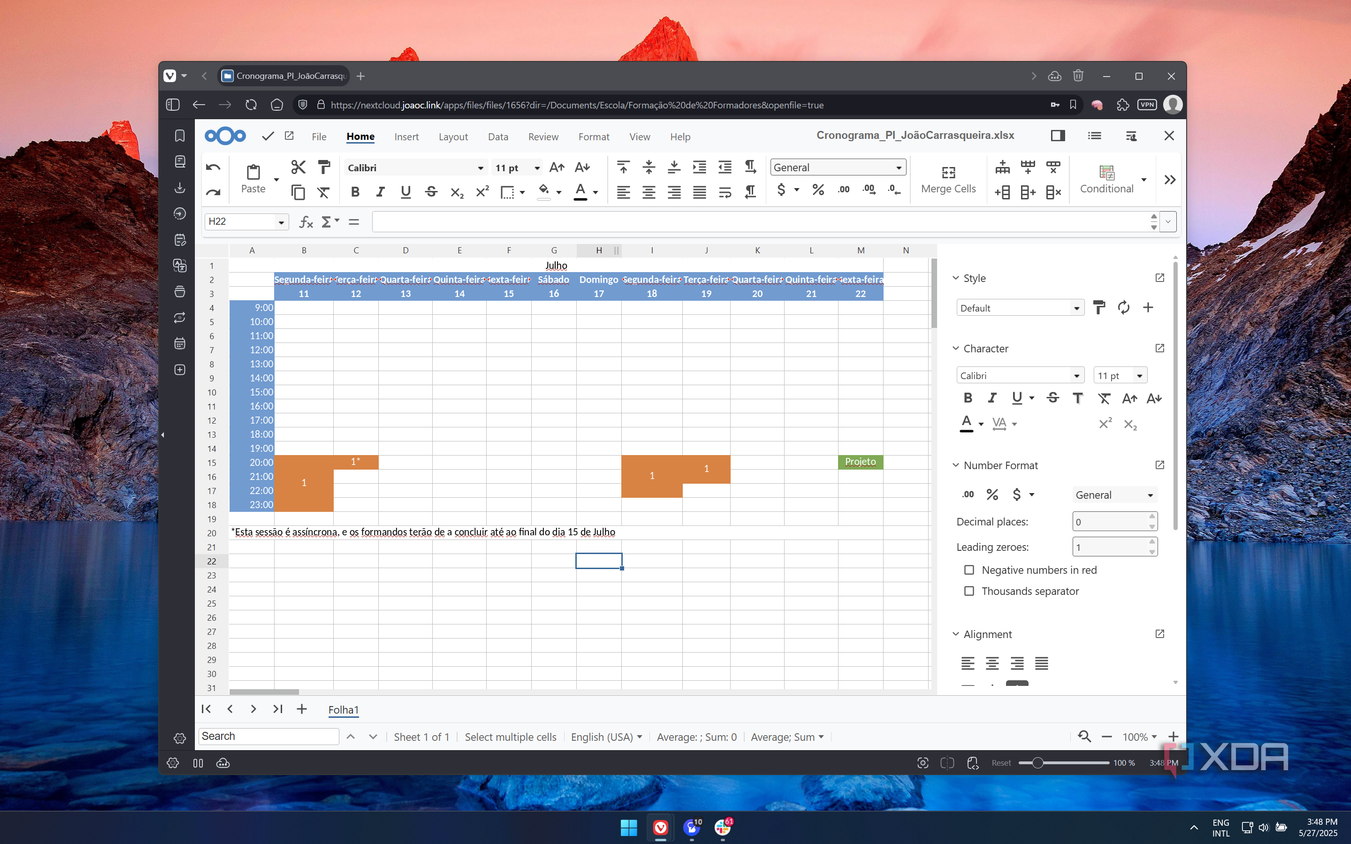
Task: Click the formula equals sign icon
Action: click(353, 222)
